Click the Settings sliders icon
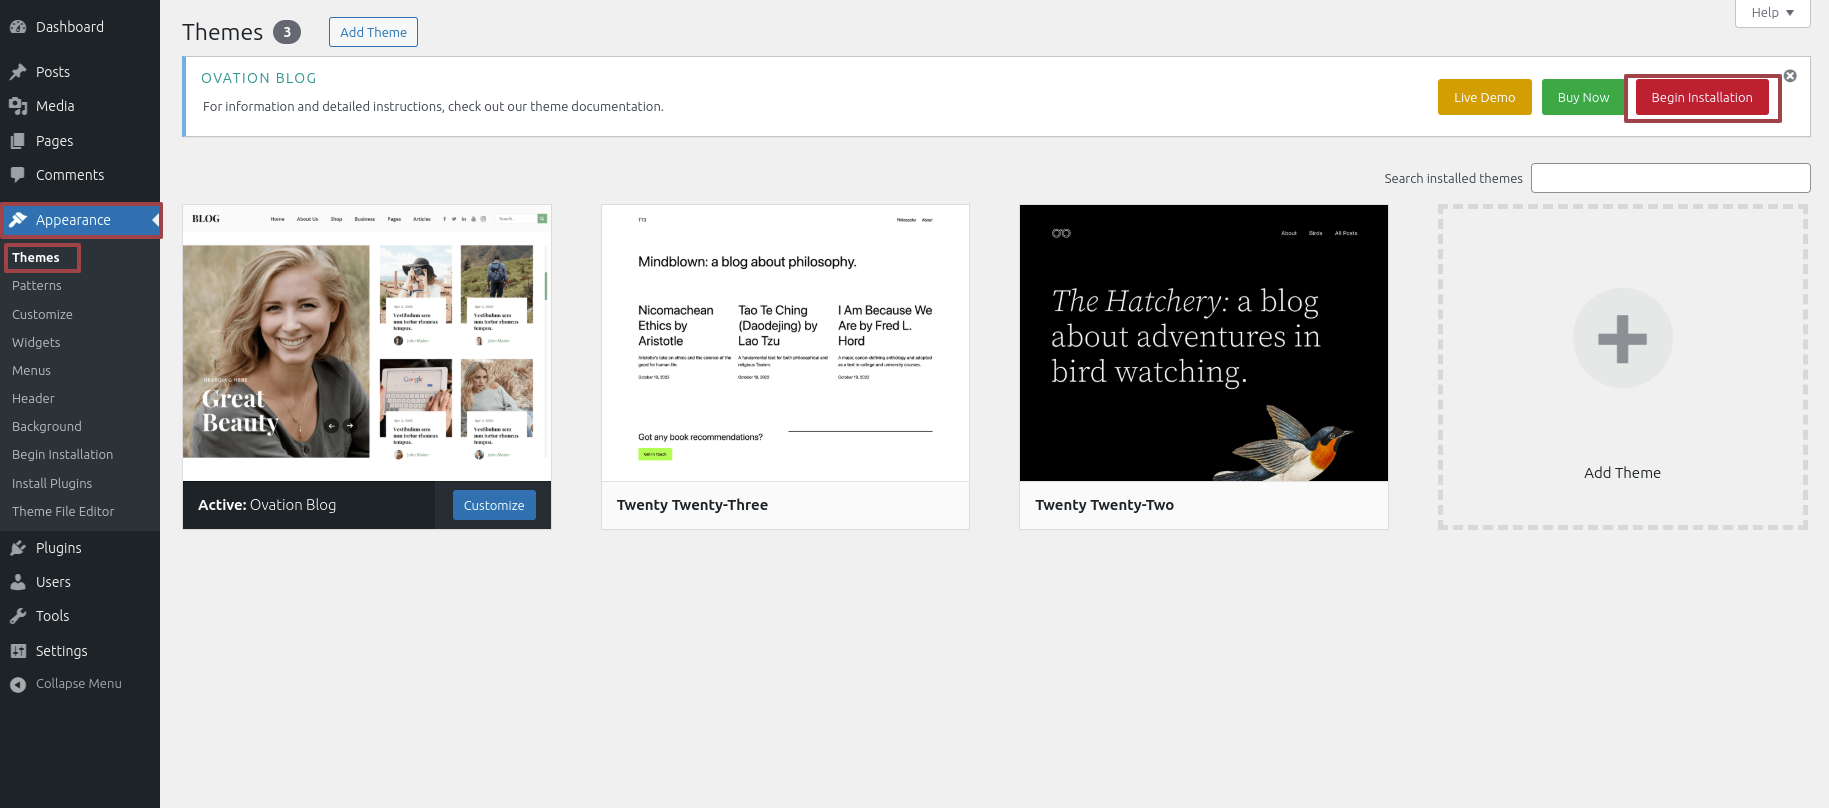 tap(18, 651)
